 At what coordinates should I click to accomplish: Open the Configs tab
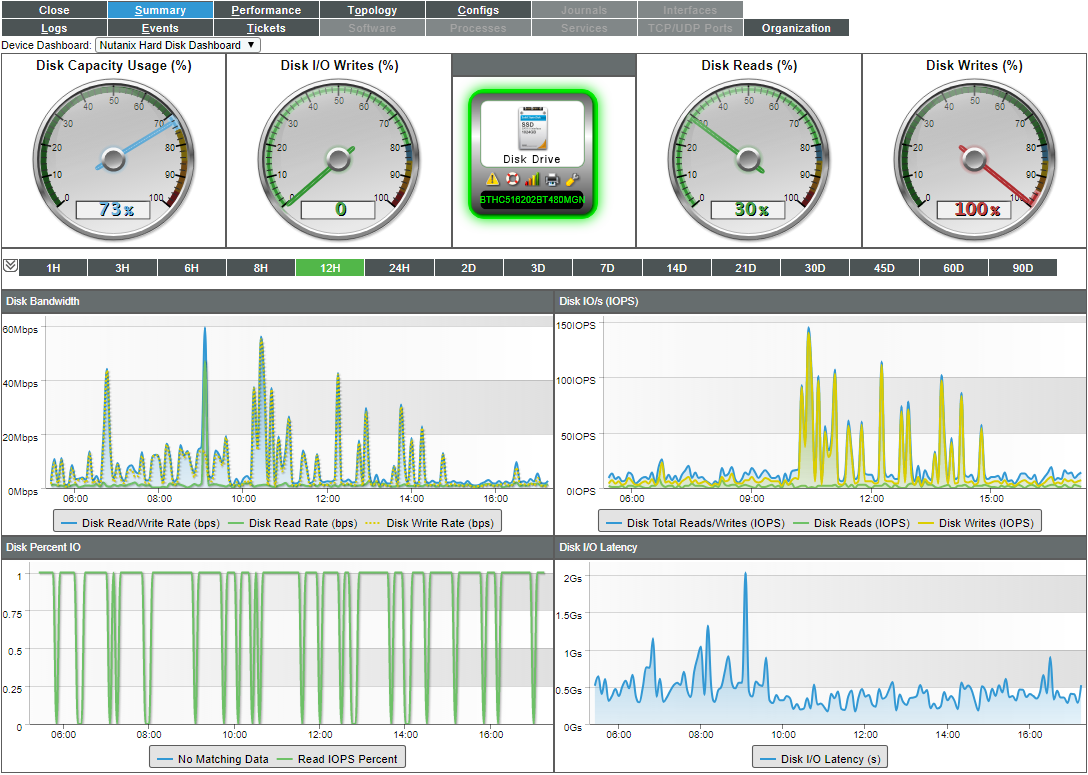(x=478, y=10)
